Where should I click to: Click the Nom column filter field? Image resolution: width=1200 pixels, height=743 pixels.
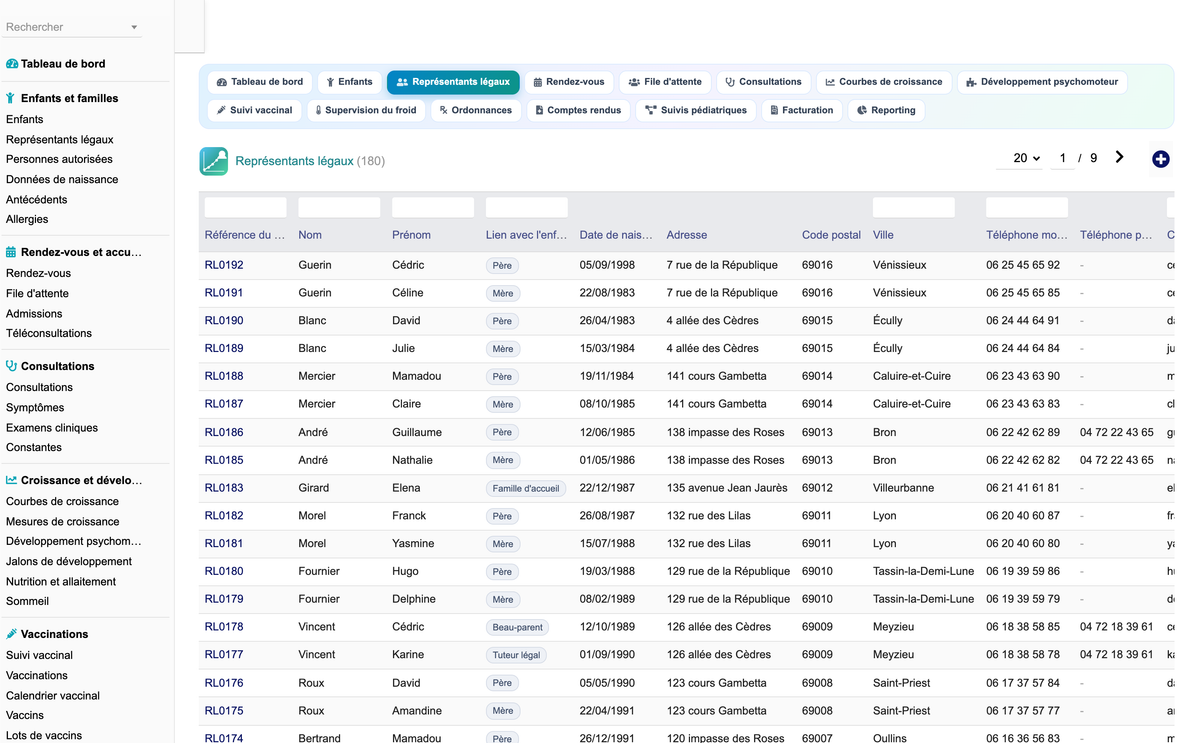click(x=339, y=207)
